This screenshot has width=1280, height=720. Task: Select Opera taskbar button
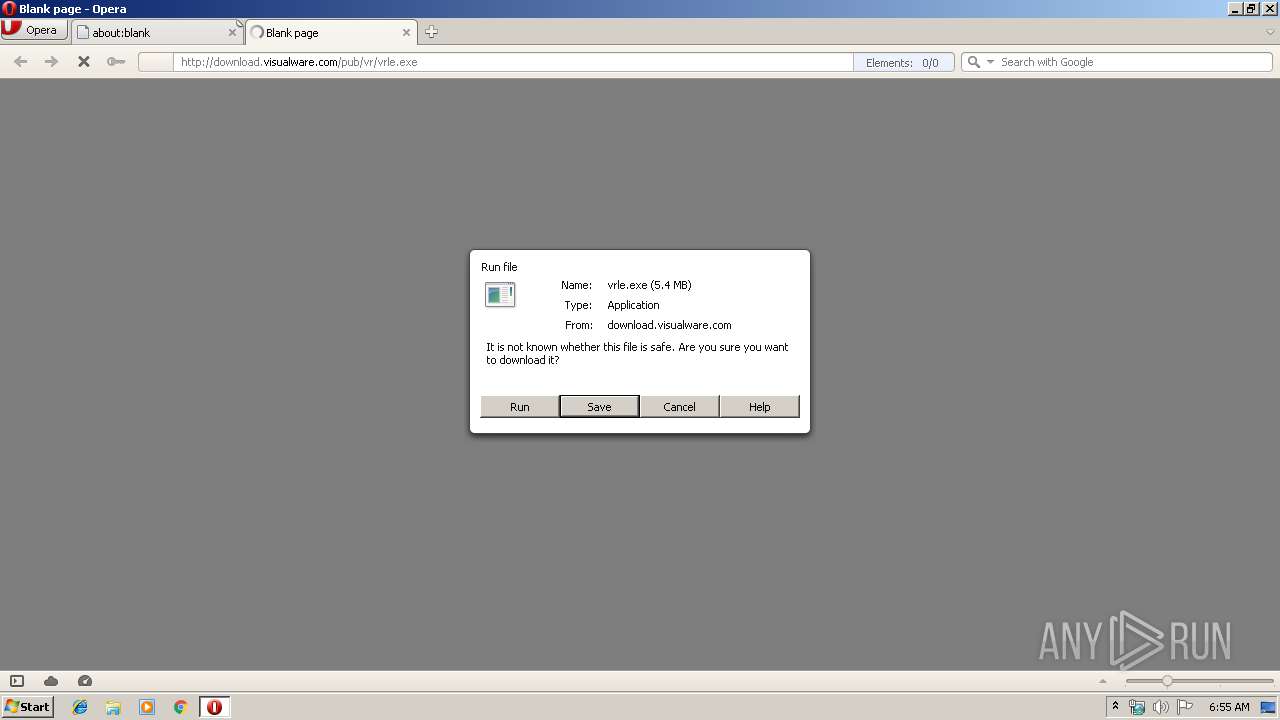pos(214,707)
